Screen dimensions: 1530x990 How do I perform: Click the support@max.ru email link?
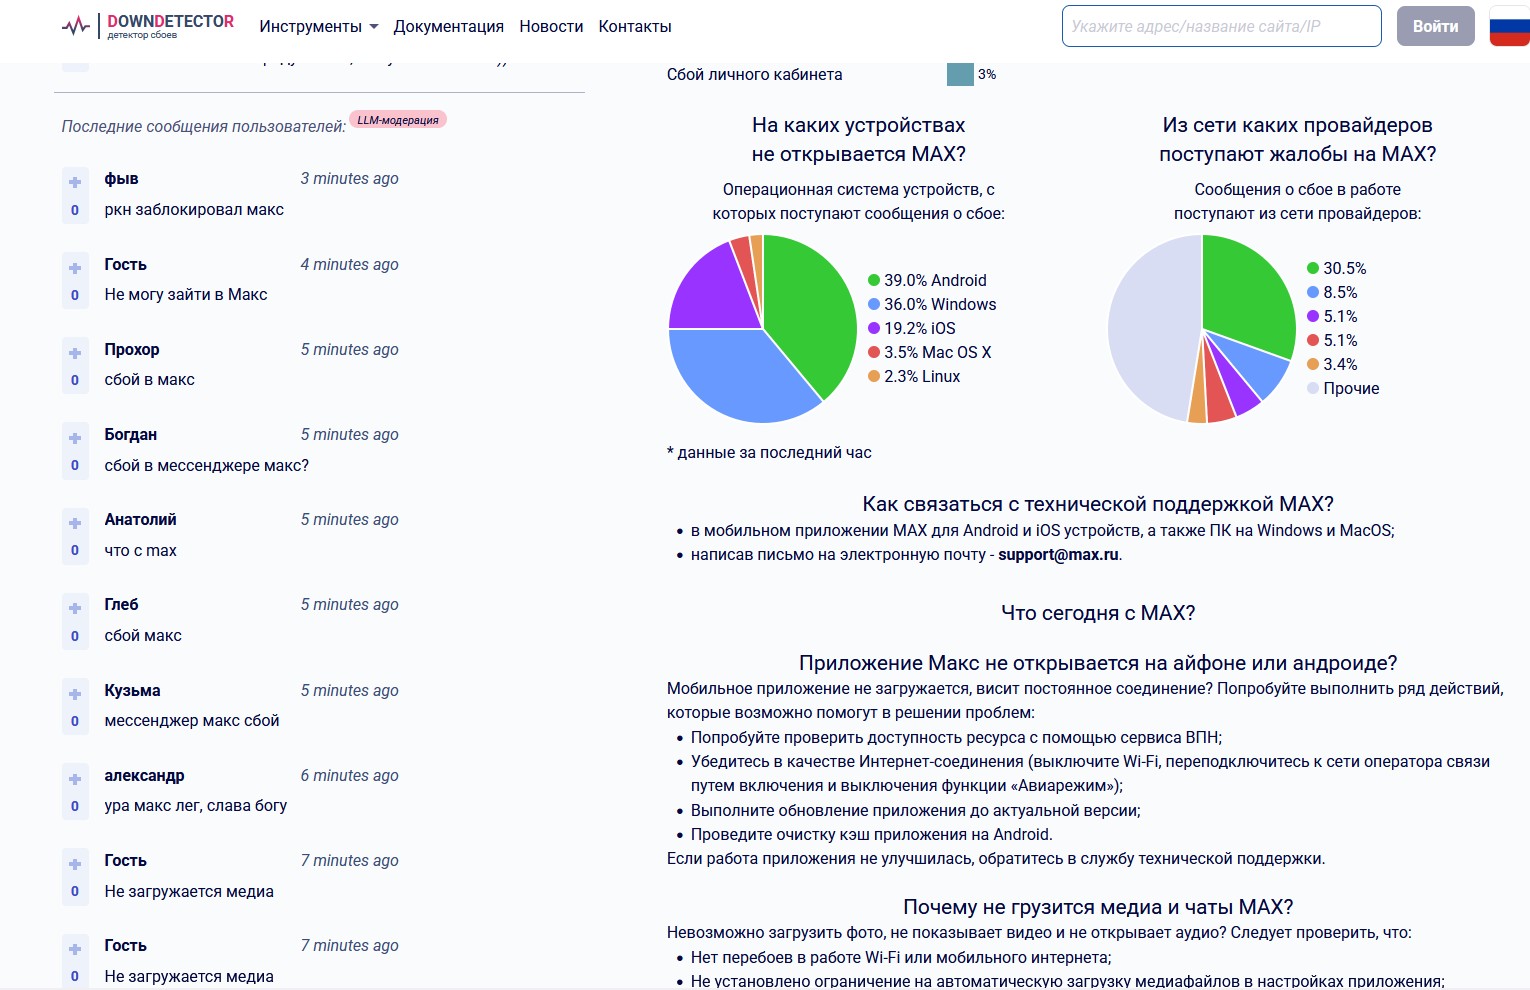coord(1058,555)
